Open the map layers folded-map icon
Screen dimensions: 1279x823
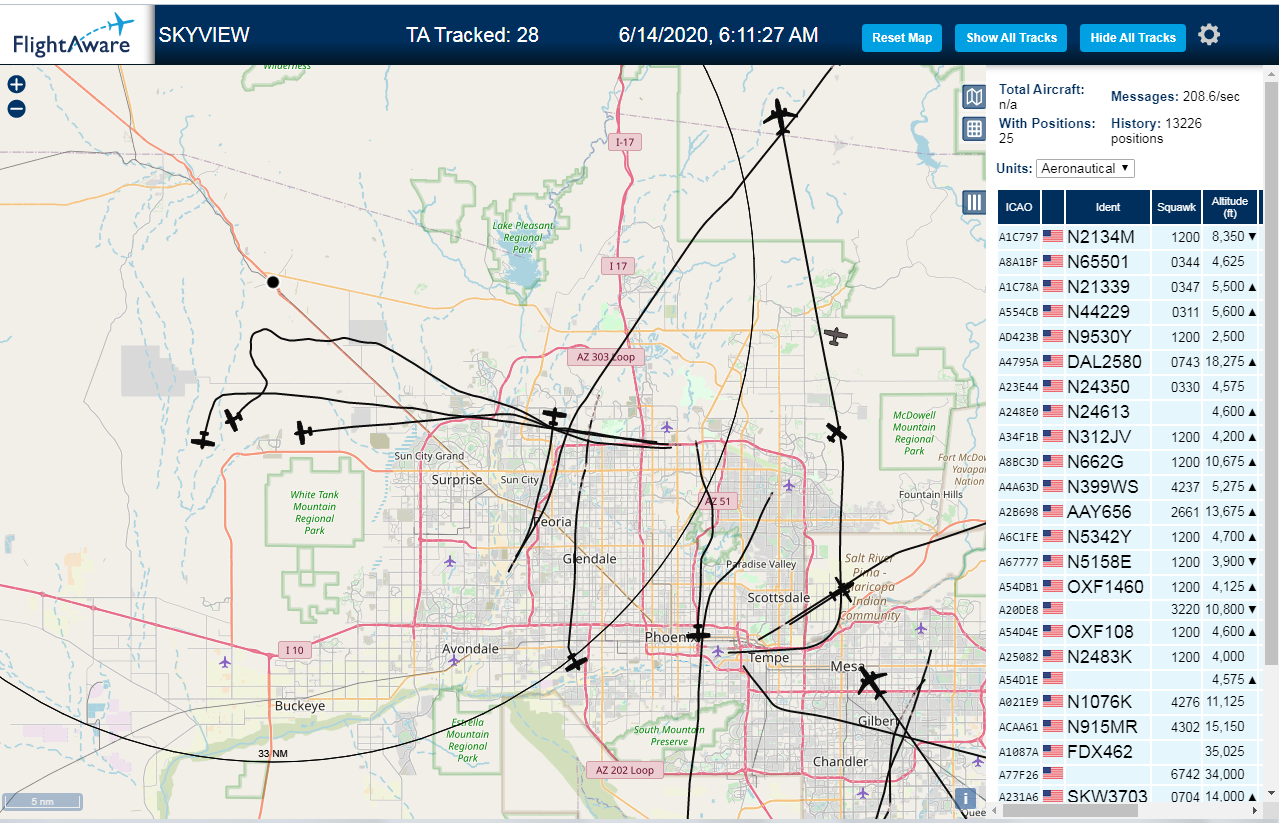pos(974,97)
